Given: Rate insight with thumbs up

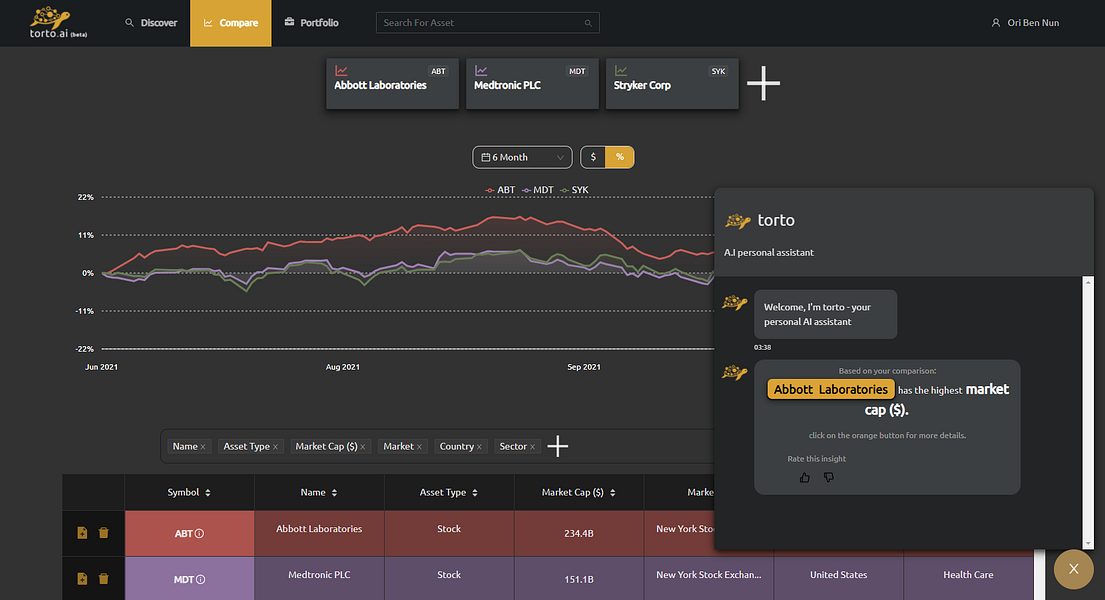Looking at the screenshot, I should coord(805,477).
